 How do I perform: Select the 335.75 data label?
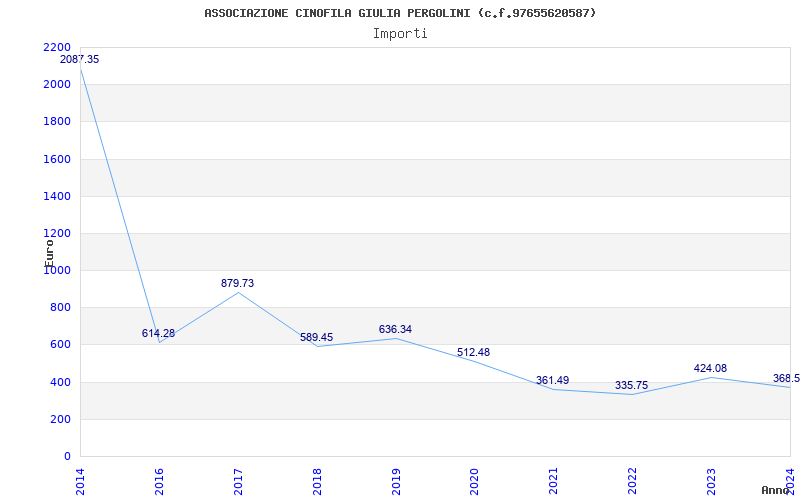[632, 385]
